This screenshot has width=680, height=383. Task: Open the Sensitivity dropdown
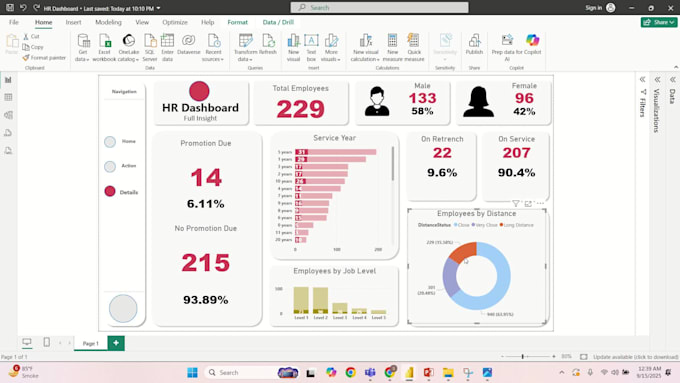click(445, 48)
